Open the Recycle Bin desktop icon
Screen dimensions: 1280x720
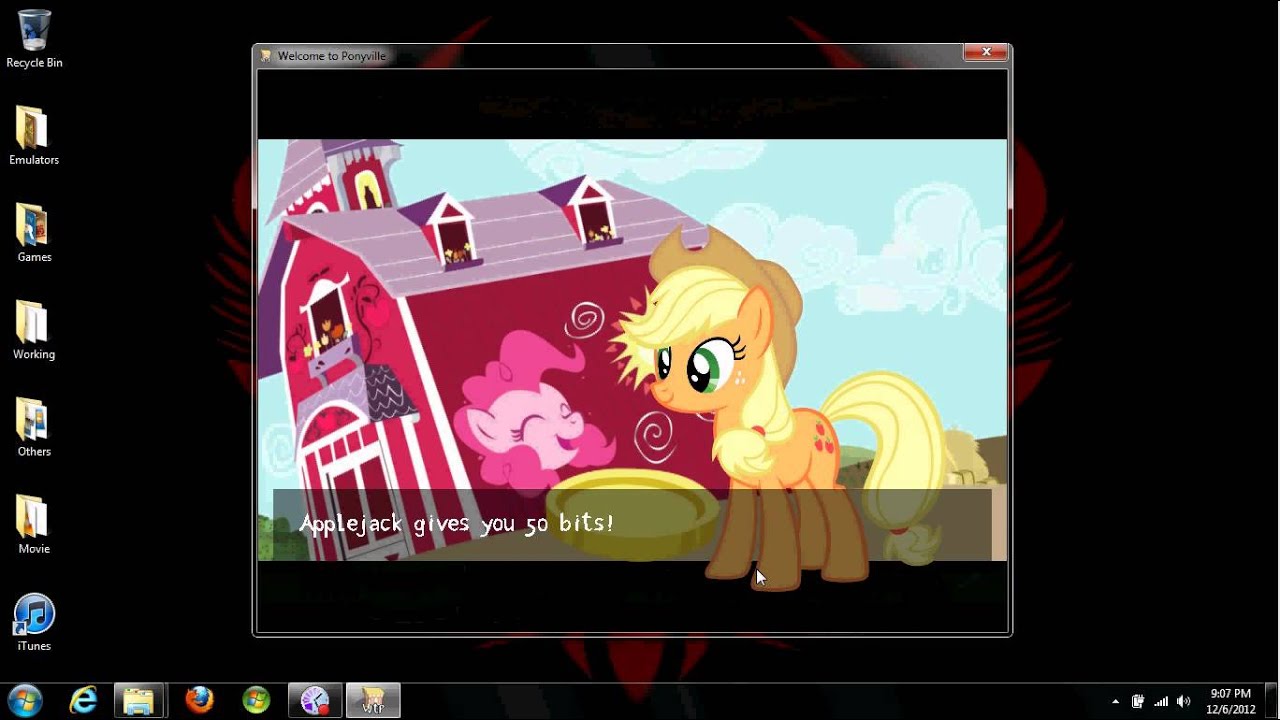click(x=34, y=40)
